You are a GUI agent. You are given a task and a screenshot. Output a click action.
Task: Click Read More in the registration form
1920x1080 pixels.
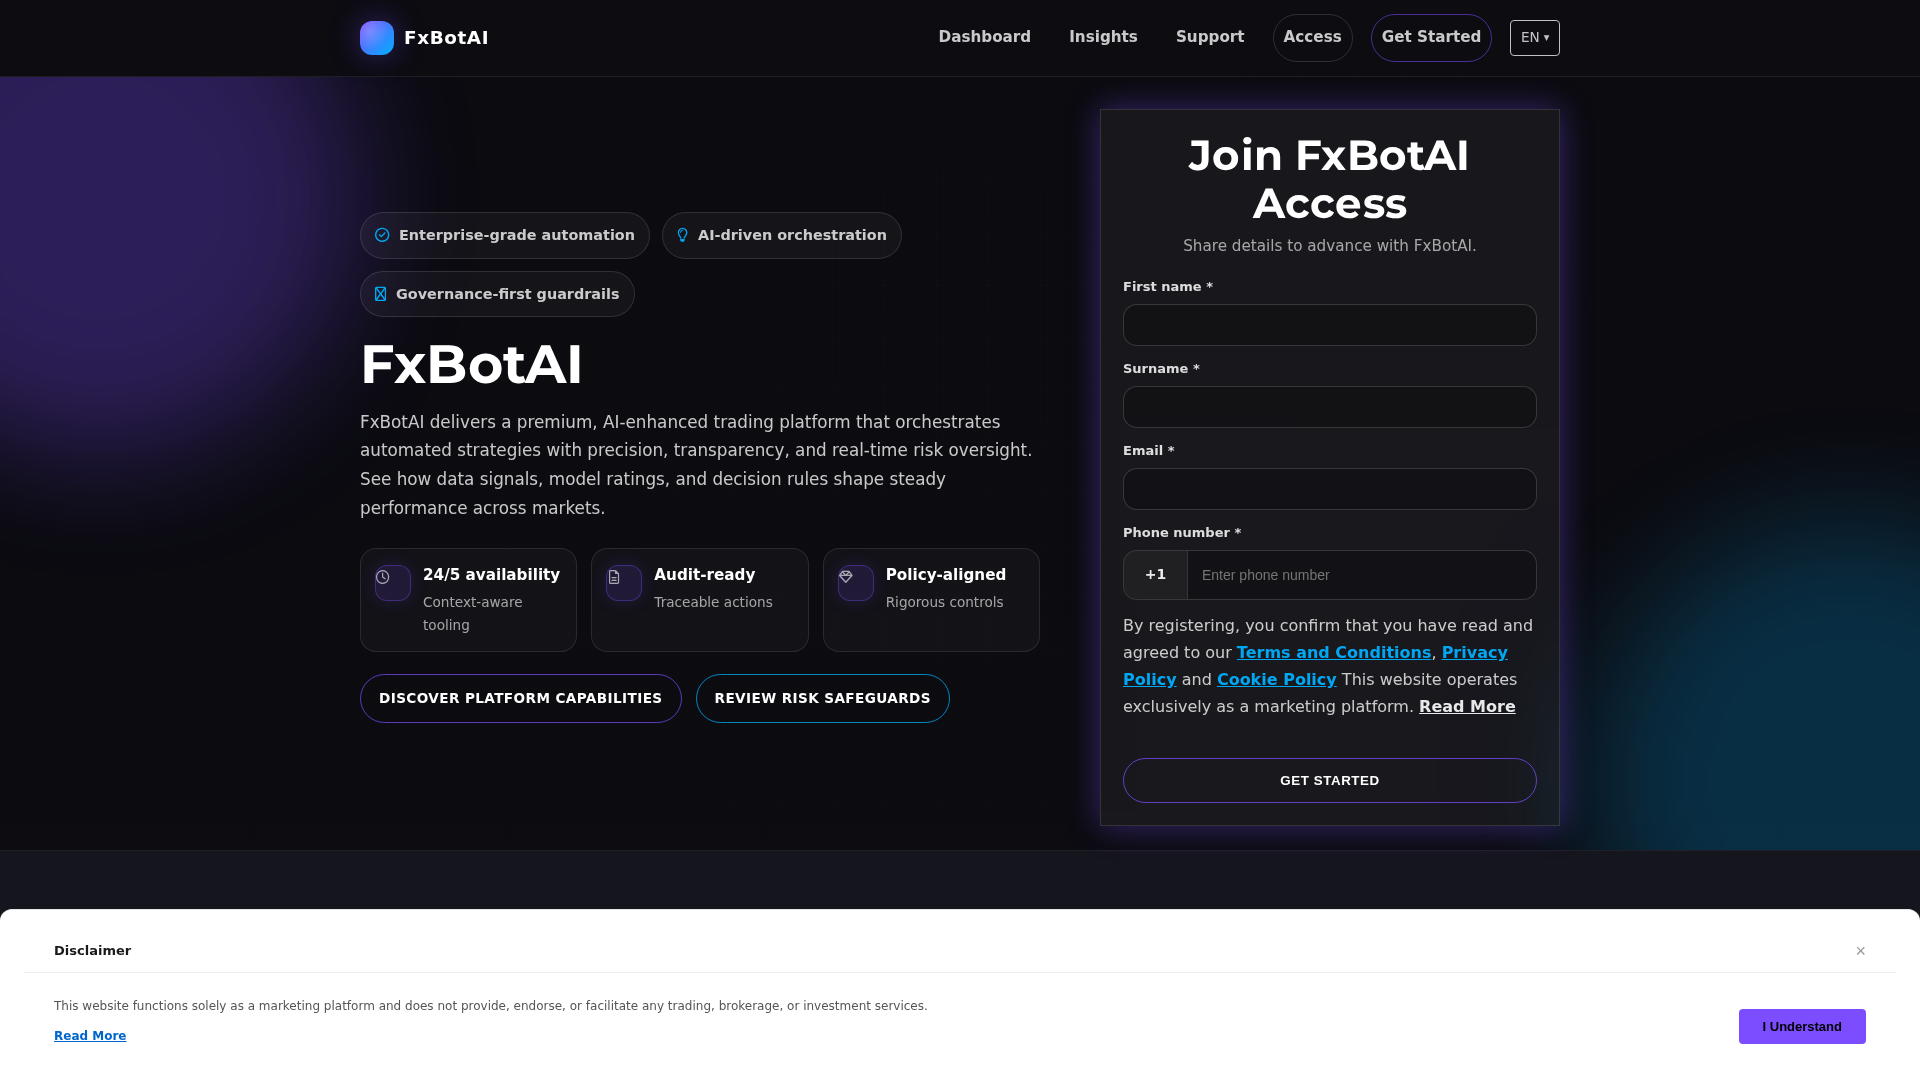tap(1467, 706)
